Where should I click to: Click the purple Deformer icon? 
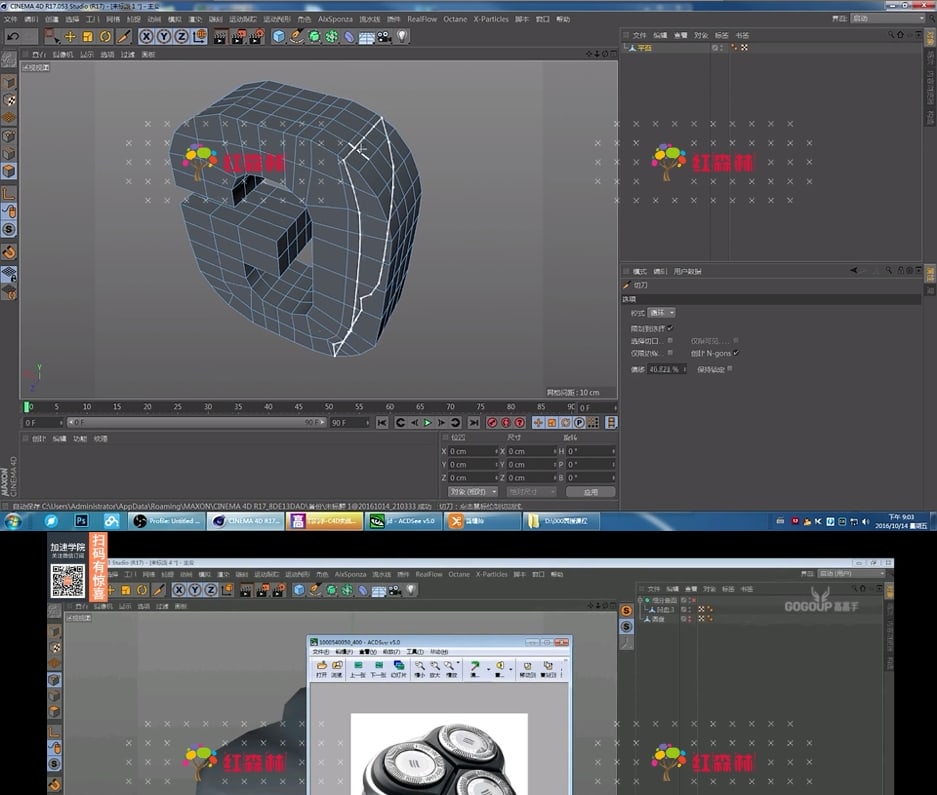click(349, 37)
